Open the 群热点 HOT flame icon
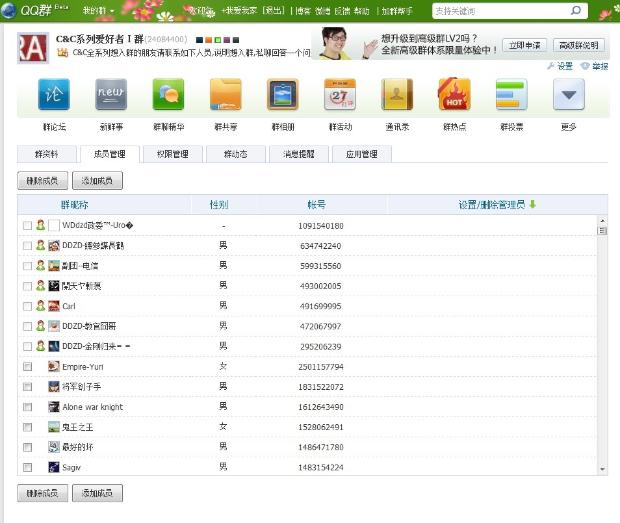620x523 pixels. pyautogui.click(x=454, y=94)
